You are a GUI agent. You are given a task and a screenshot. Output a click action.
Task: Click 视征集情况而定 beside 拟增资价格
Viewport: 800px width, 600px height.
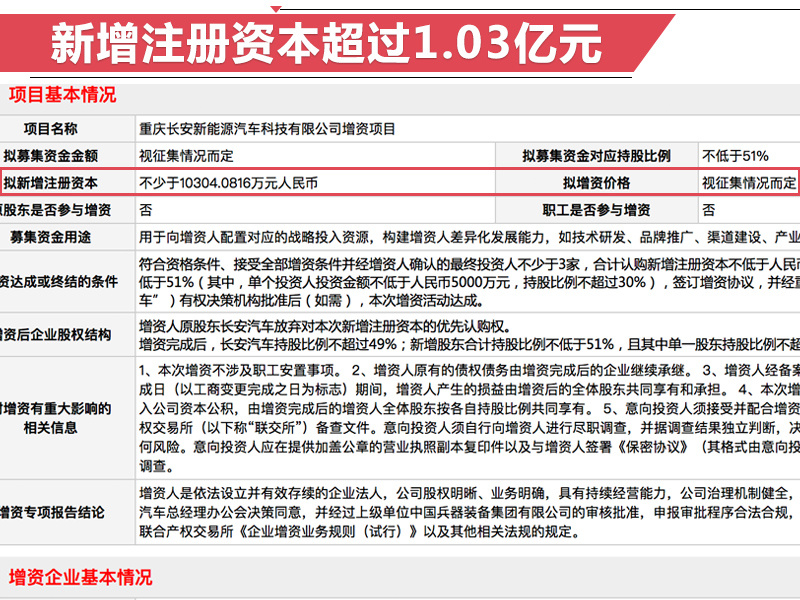point(749,183)
